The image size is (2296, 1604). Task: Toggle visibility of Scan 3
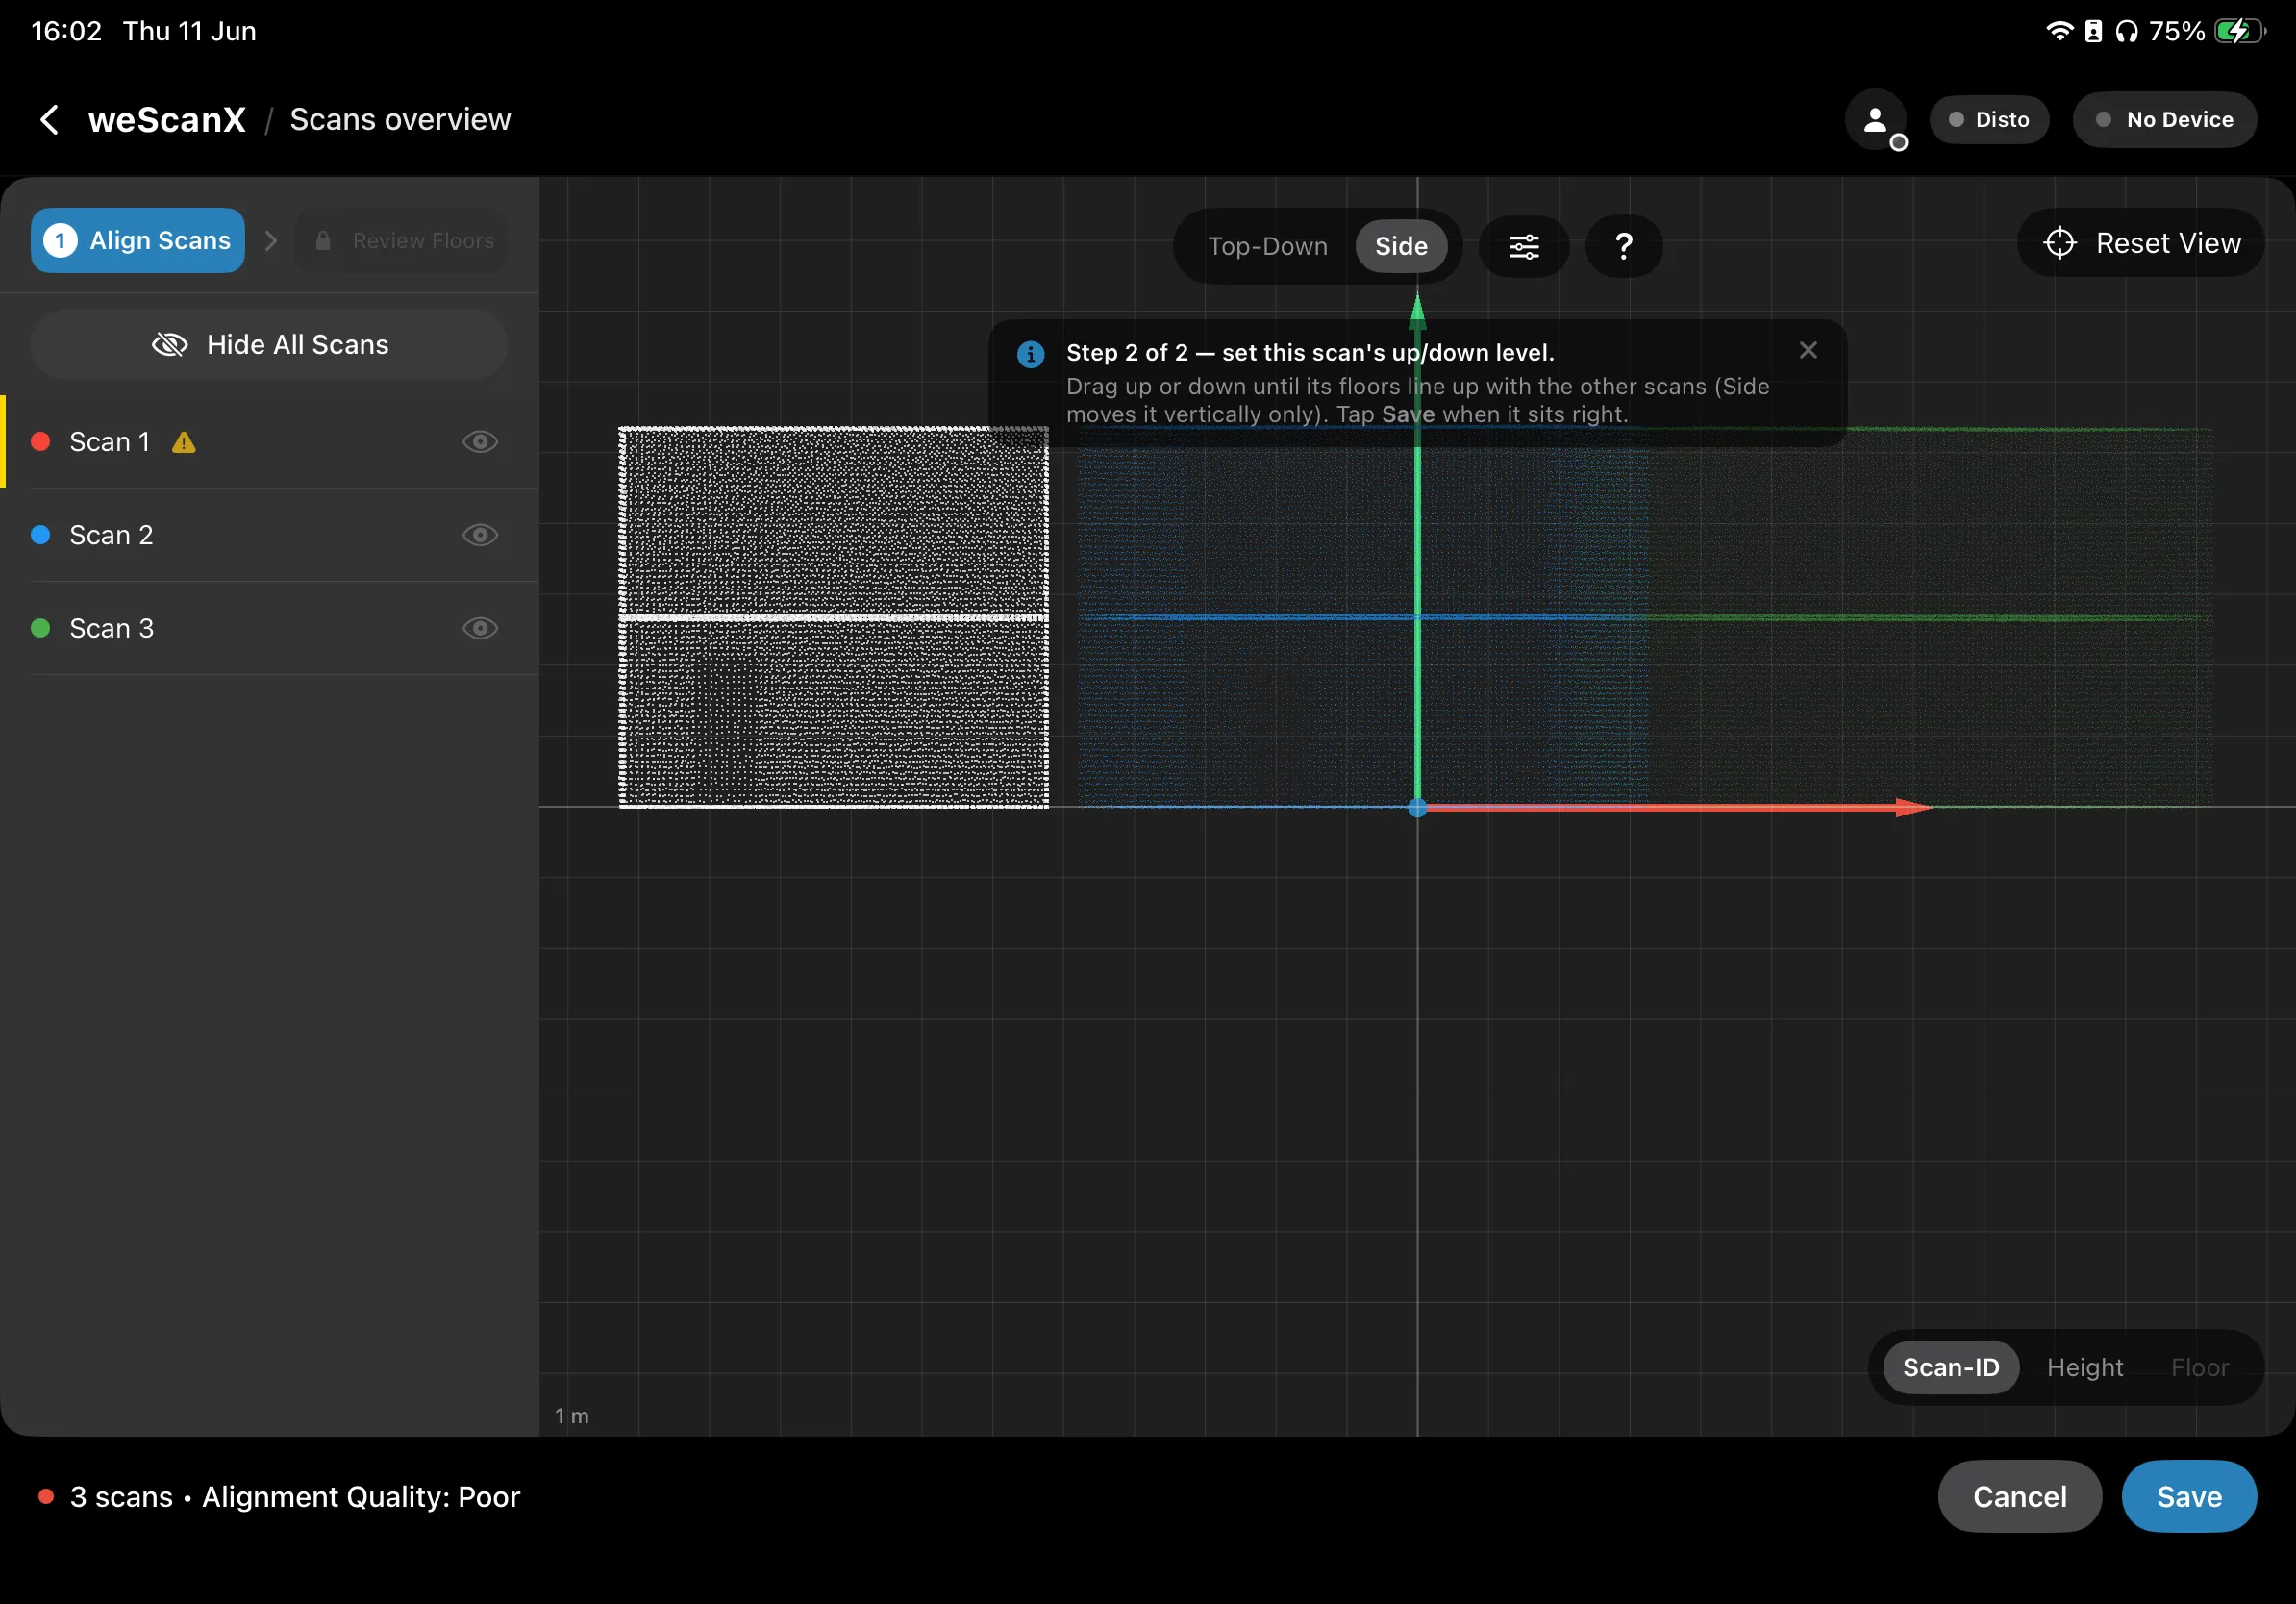click(x=480, y=628)
